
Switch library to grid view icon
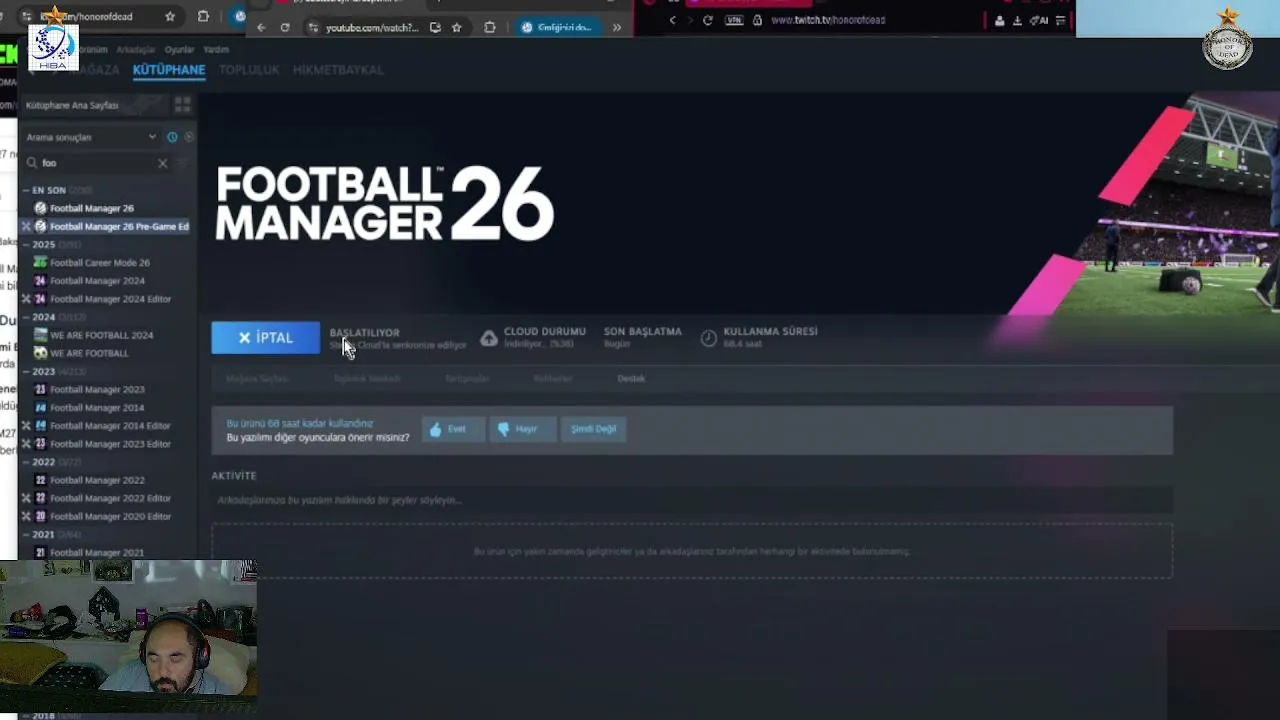[x=182, y=105]
